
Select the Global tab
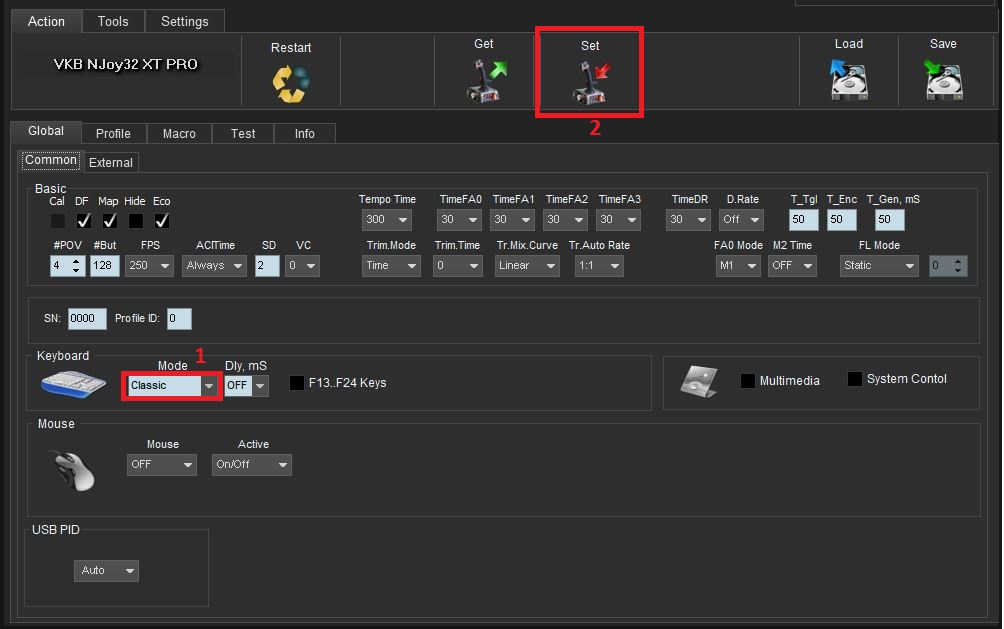click(46, 131)
